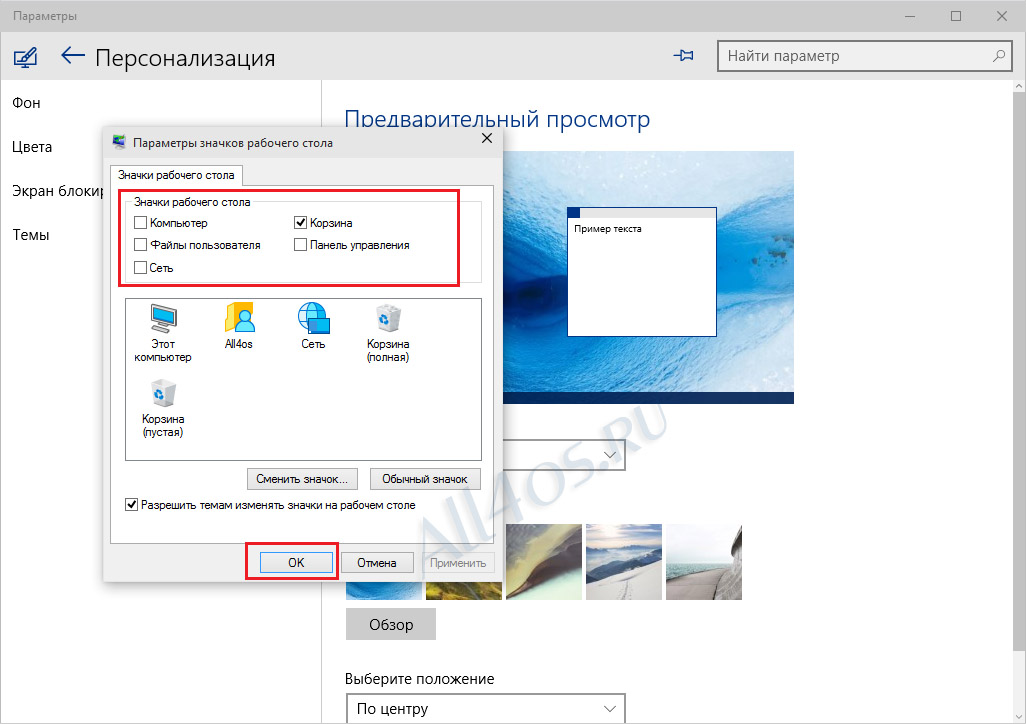Click the Найти параметр search field

(864, 56)
